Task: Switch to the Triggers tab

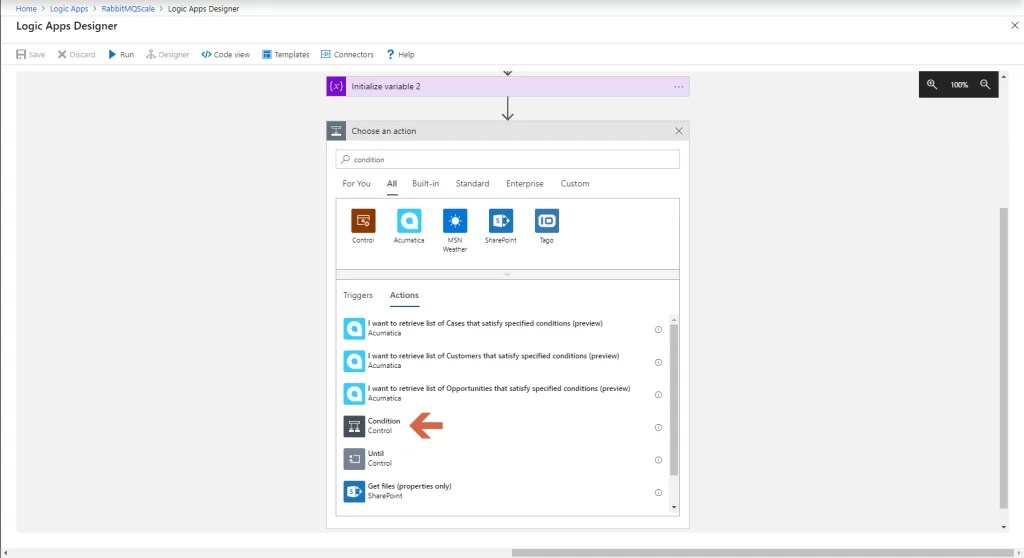Action: click(x=358, y=295)
